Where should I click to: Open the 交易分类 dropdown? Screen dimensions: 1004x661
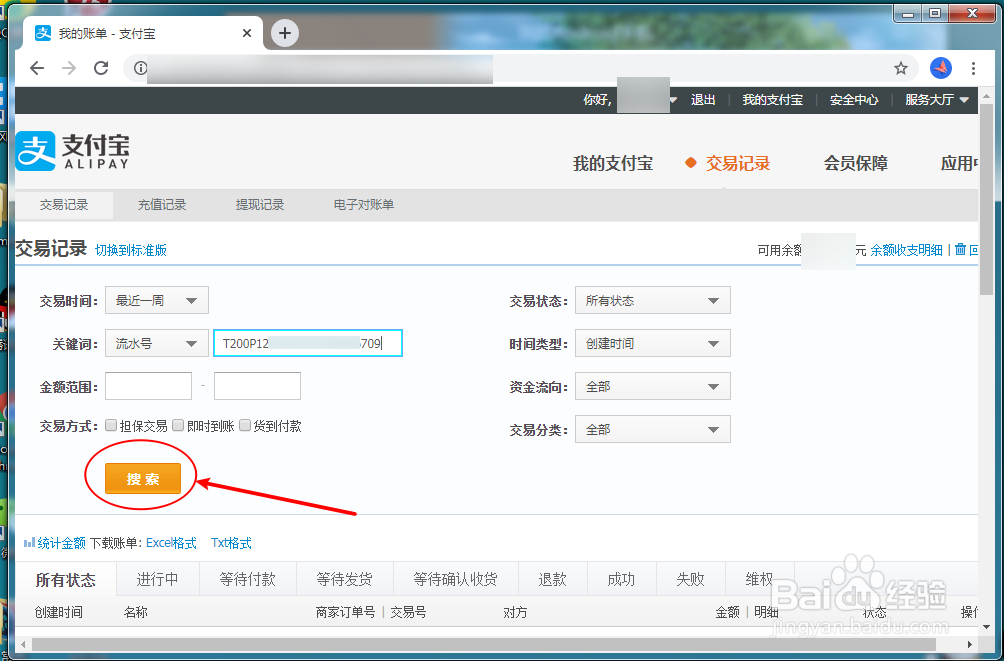[x=652, y=429]
